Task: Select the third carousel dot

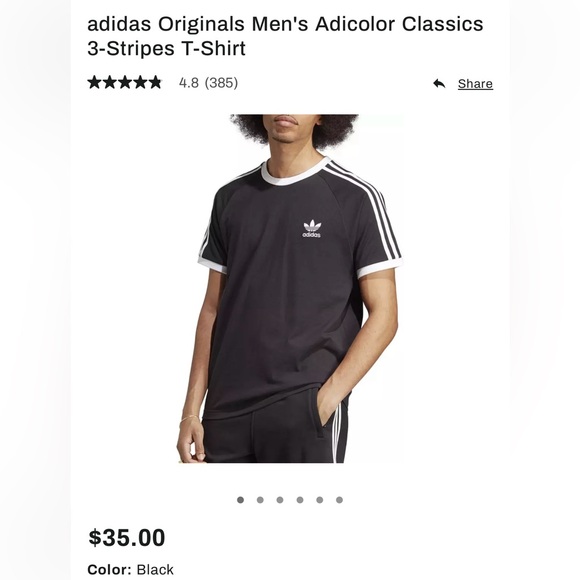Action: tap(280, 500)
